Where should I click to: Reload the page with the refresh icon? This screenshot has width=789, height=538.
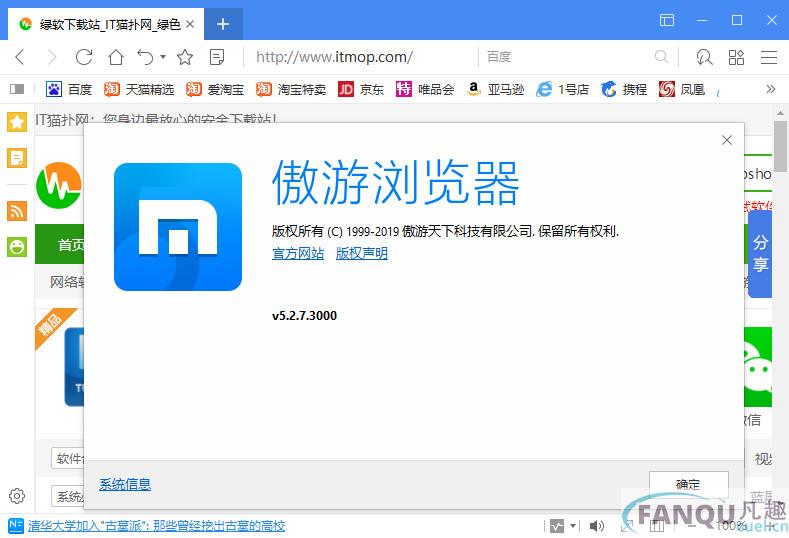[x=84, y=57]
